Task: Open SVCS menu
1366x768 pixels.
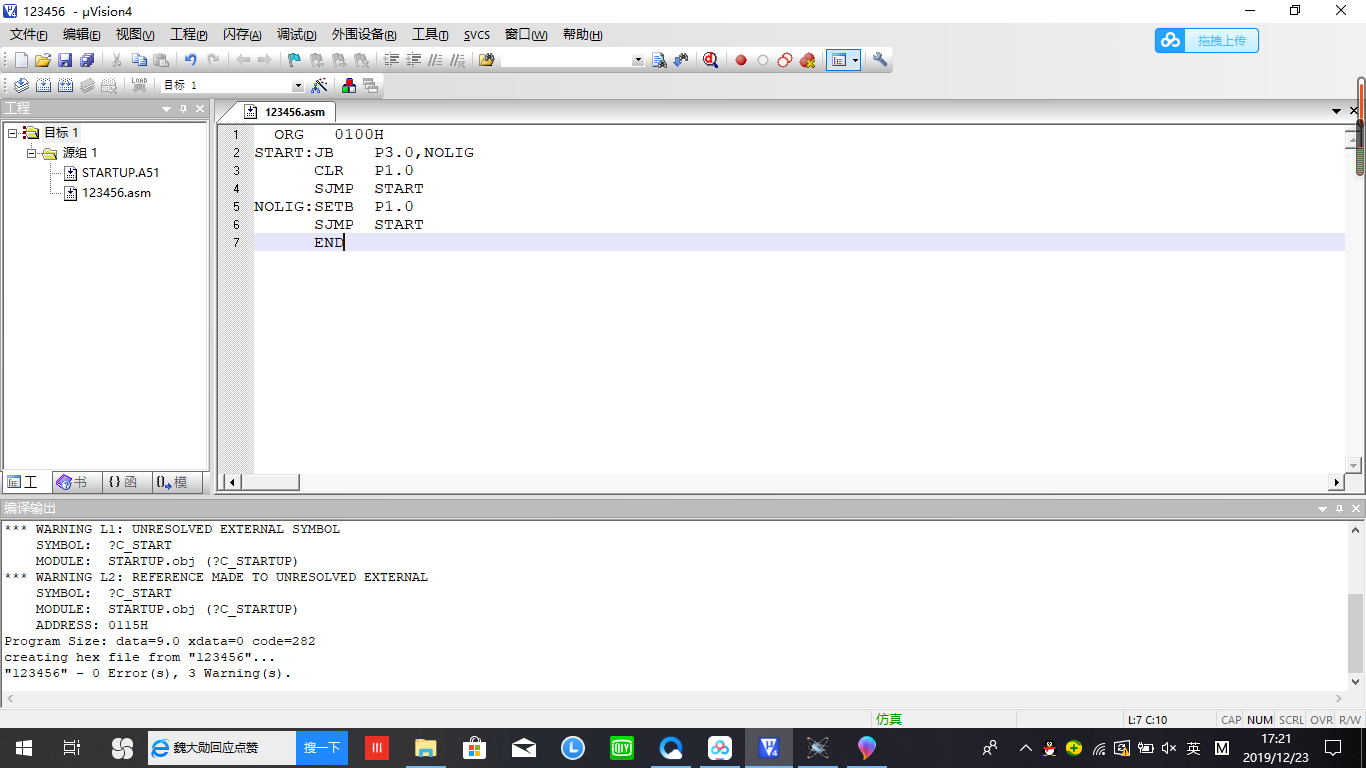Action: [x=477, y=35]
